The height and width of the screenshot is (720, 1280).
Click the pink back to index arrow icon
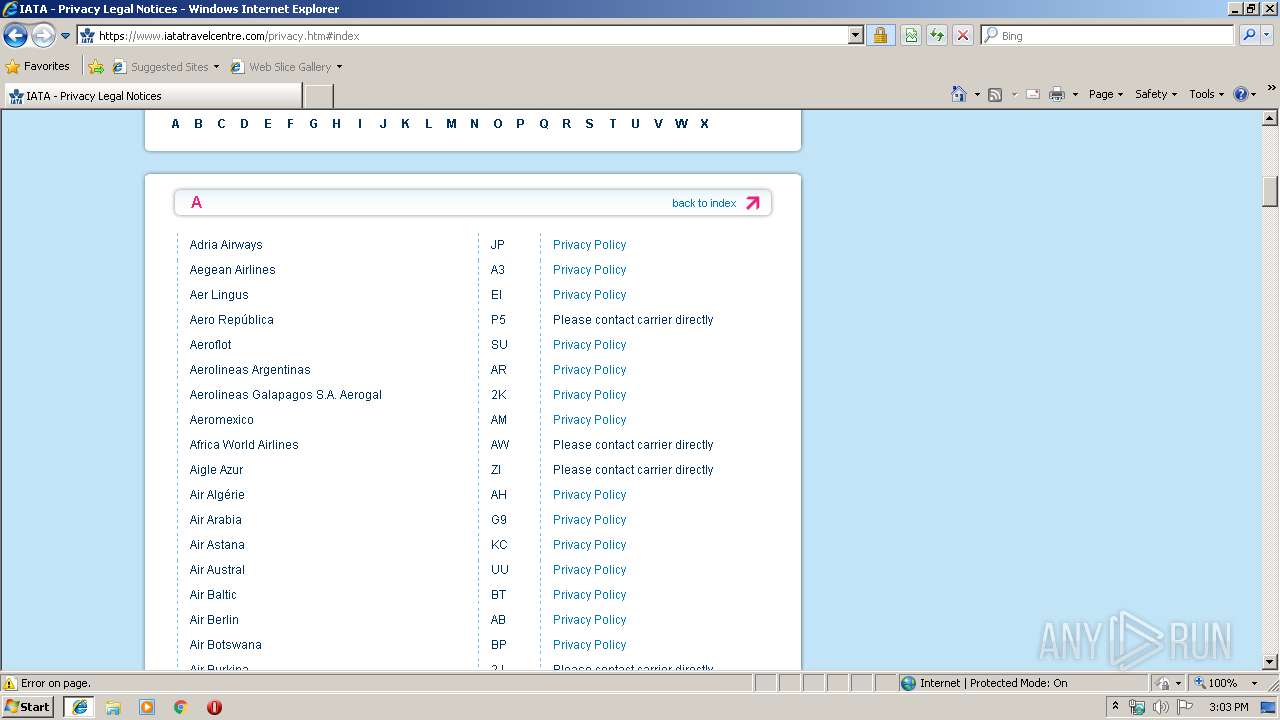click(753, 203)
